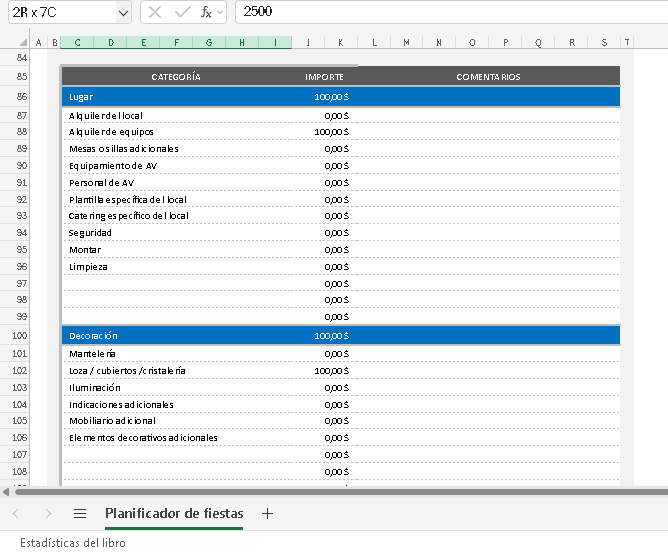Go to next sheet using right arrow
Image resolution: width=668 pixels, height=553 pixels.
[x=46, y=513]
